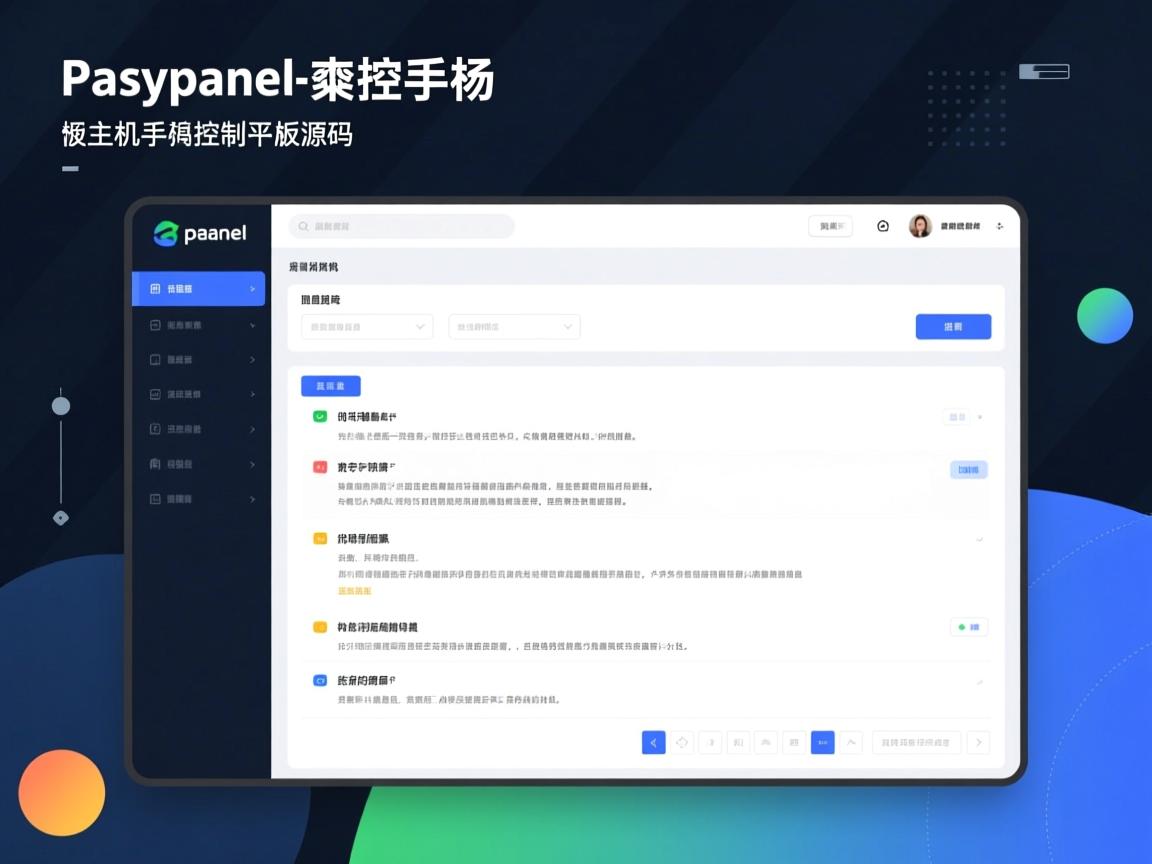Switch to the third sidebar navigation section
The width and height of the screenshot is (1152, 864).
pyautogui.click(x=198, y=359)
